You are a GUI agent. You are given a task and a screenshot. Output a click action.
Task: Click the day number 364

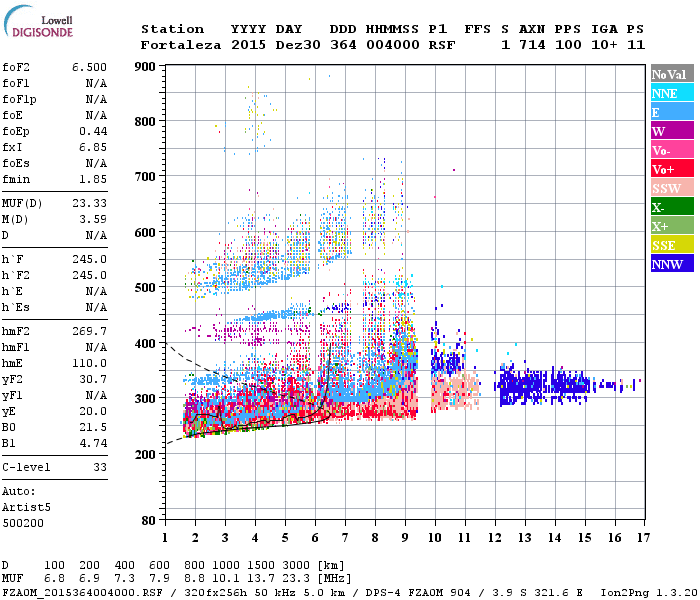click(x=343, y=45)
